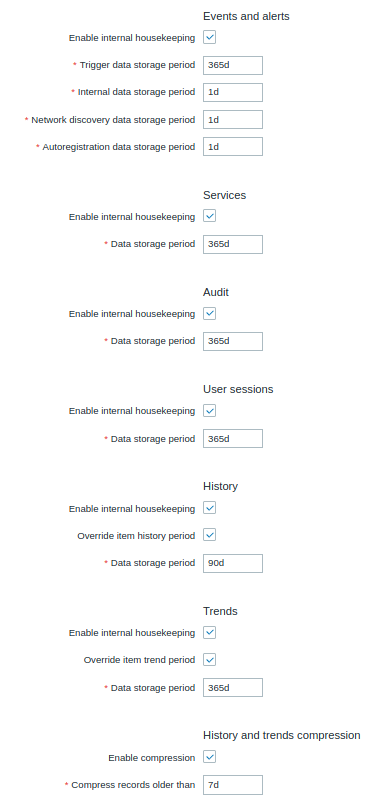This screenshot has height=799, width=383.
Task: Edit History data storage period 90d field
Action: pos(233,563)
